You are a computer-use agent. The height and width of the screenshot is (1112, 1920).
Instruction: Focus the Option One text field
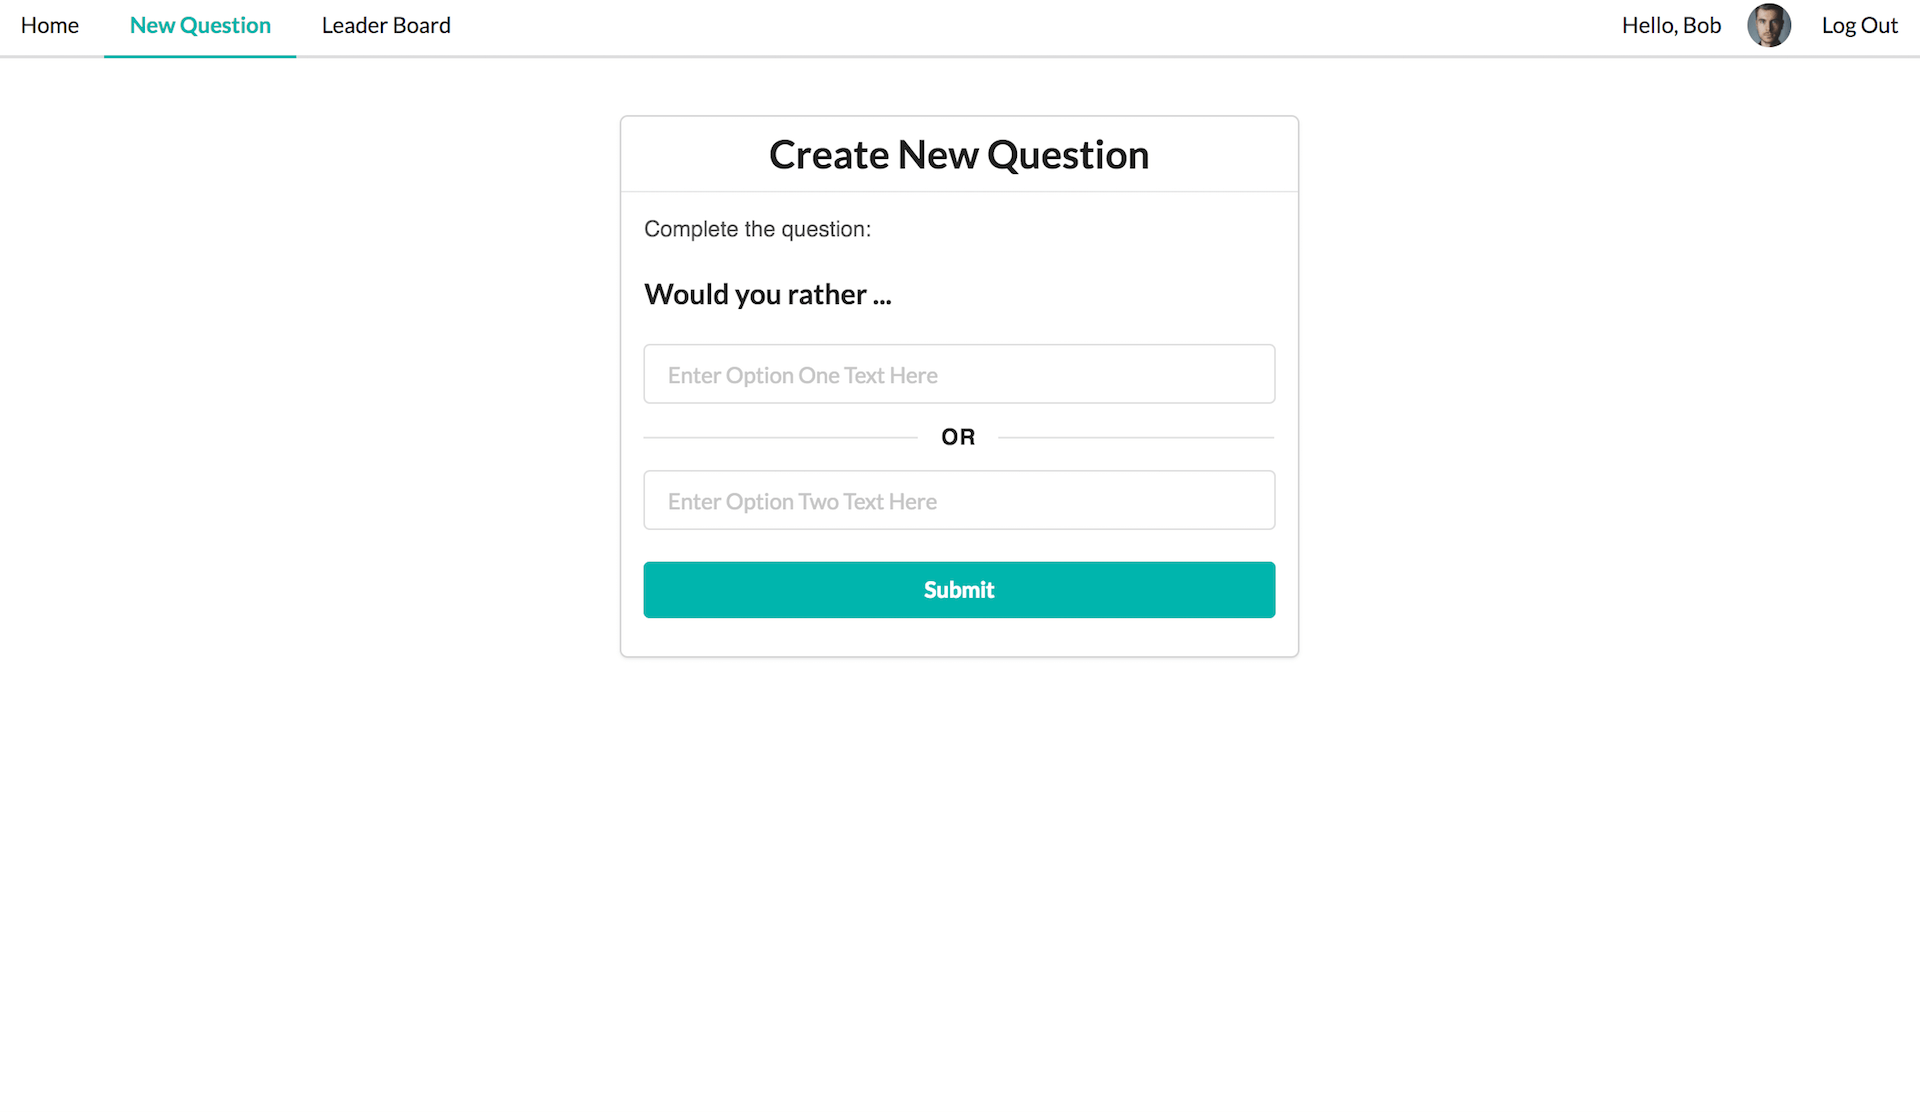[x=959, y=374]
